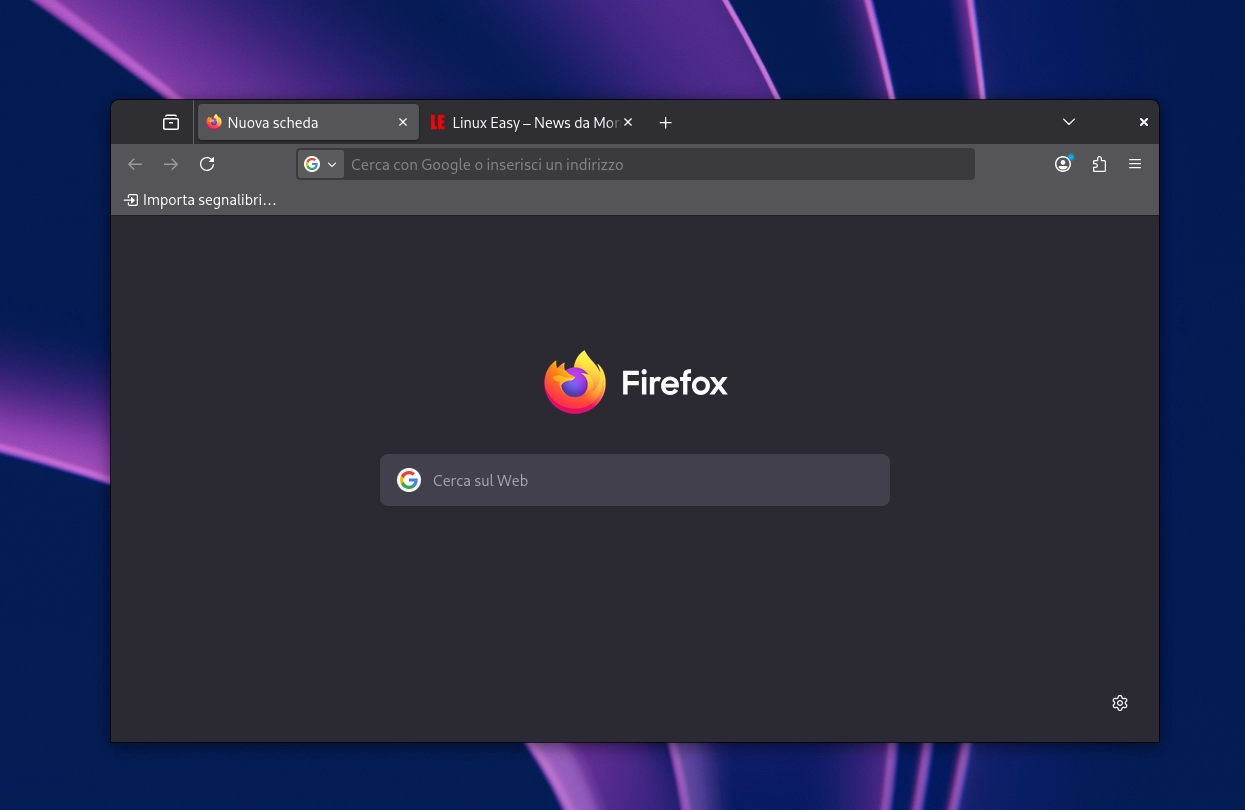Viewport: 1245px width, 810px height.
Task: Close the Nuova scheda tab
Action: [403, 122]
